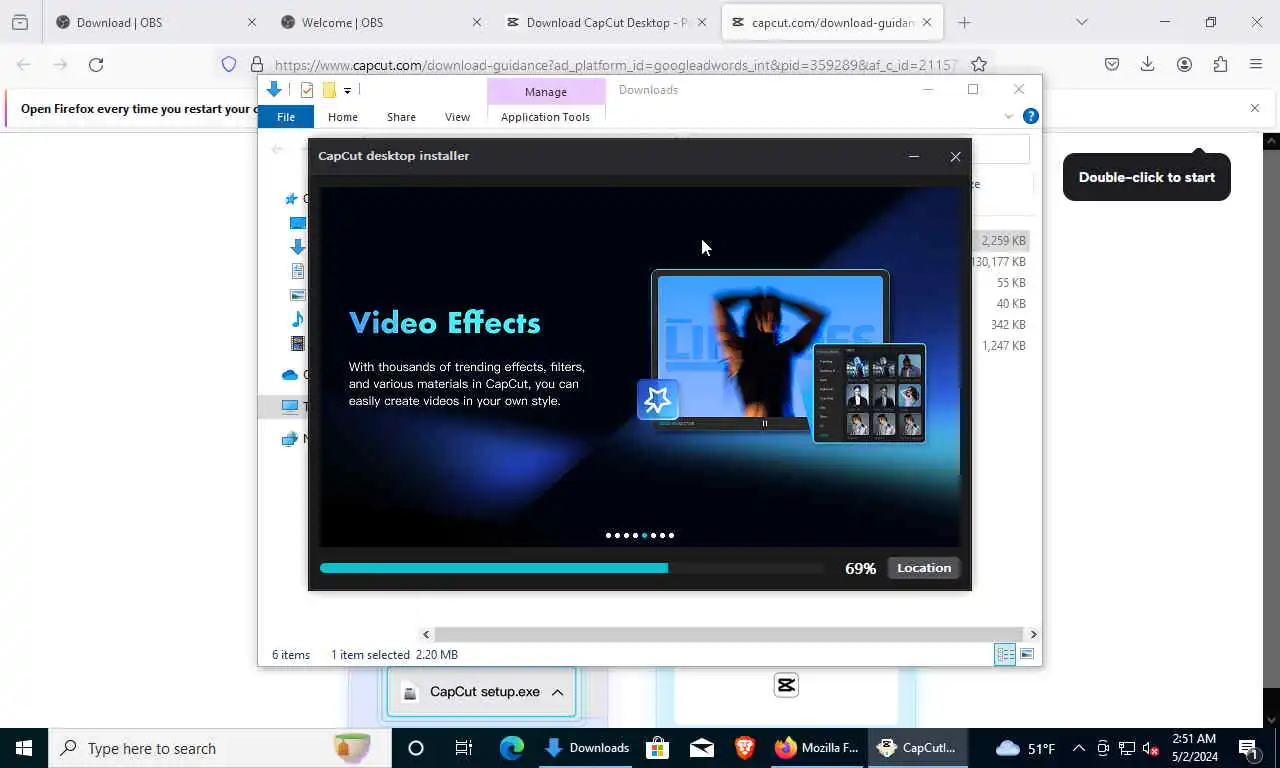Select the Downloads item in navigation pane
This screenshot has height=768, width=1280.
[x=298, y=247]
